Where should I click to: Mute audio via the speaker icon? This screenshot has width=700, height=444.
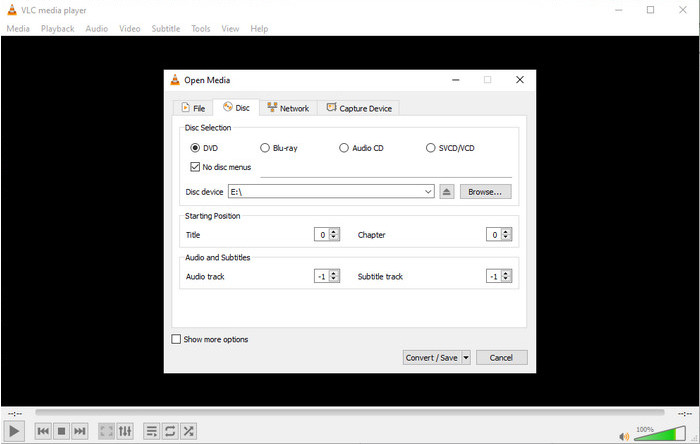624,436
